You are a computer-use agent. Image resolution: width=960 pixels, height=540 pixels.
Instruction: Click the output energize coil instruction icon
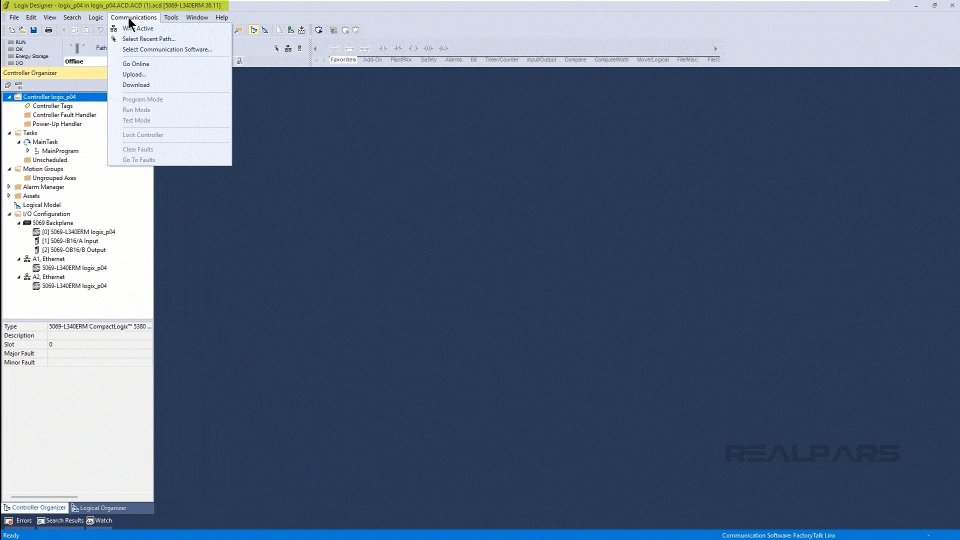[x=413, y=48]
